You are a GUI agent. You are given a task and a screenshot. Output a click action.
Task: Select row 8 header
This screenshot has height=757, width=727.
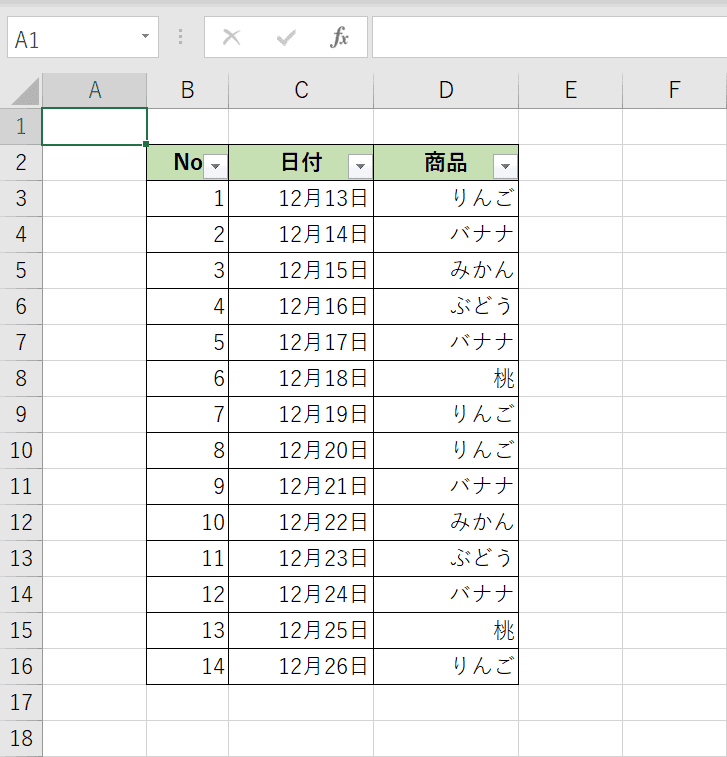(x=21, y=378)
